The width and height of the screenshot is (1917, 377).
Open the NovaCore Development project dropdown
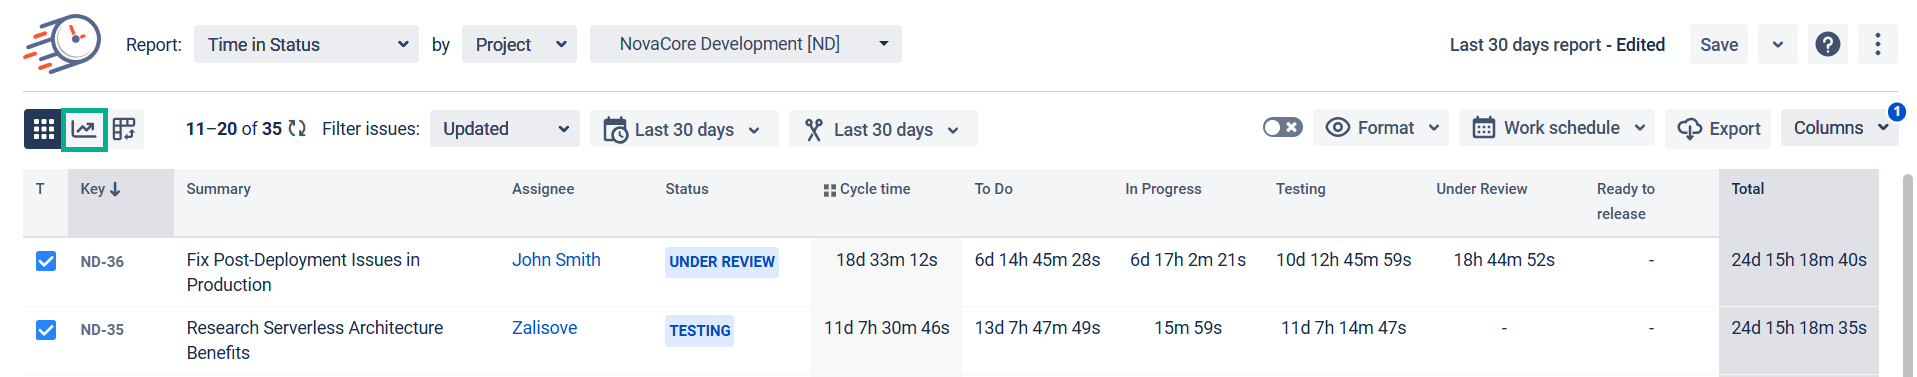(x=746, y=44)
